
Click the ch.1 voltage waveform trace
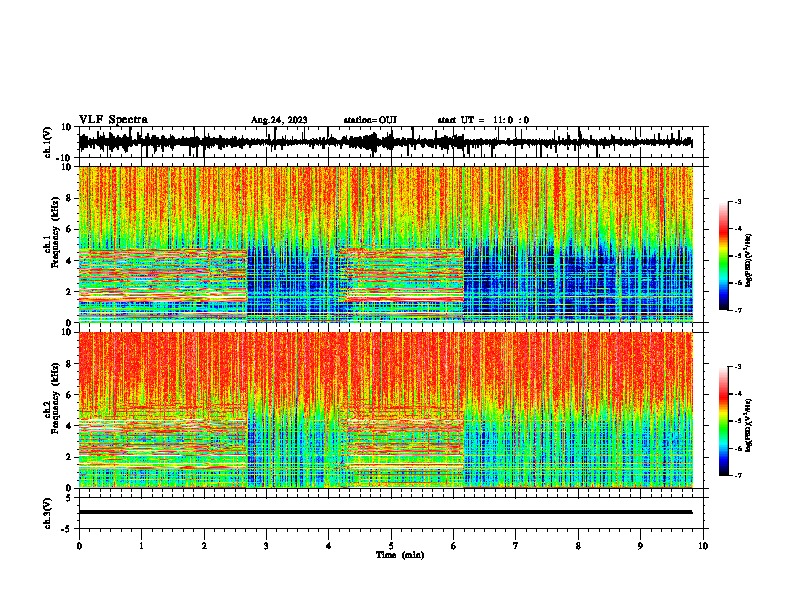(385, 142)
